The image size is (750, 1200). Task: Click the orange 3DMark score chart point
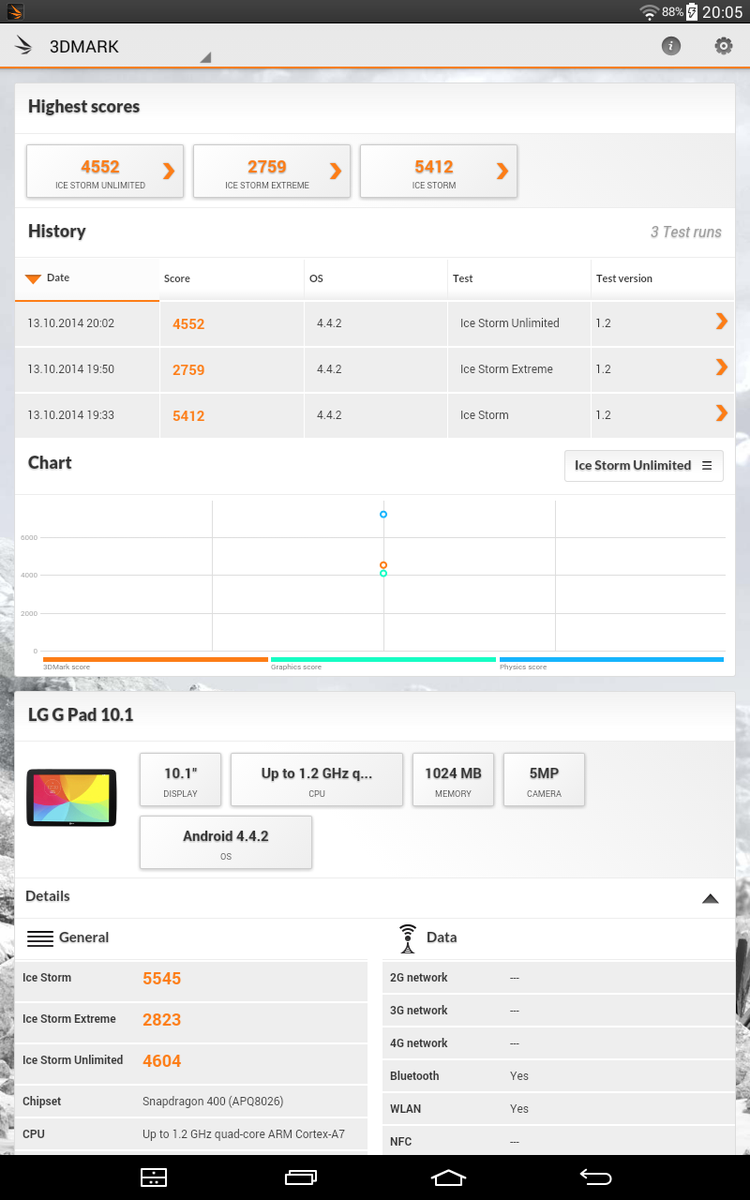click(383, 565)
